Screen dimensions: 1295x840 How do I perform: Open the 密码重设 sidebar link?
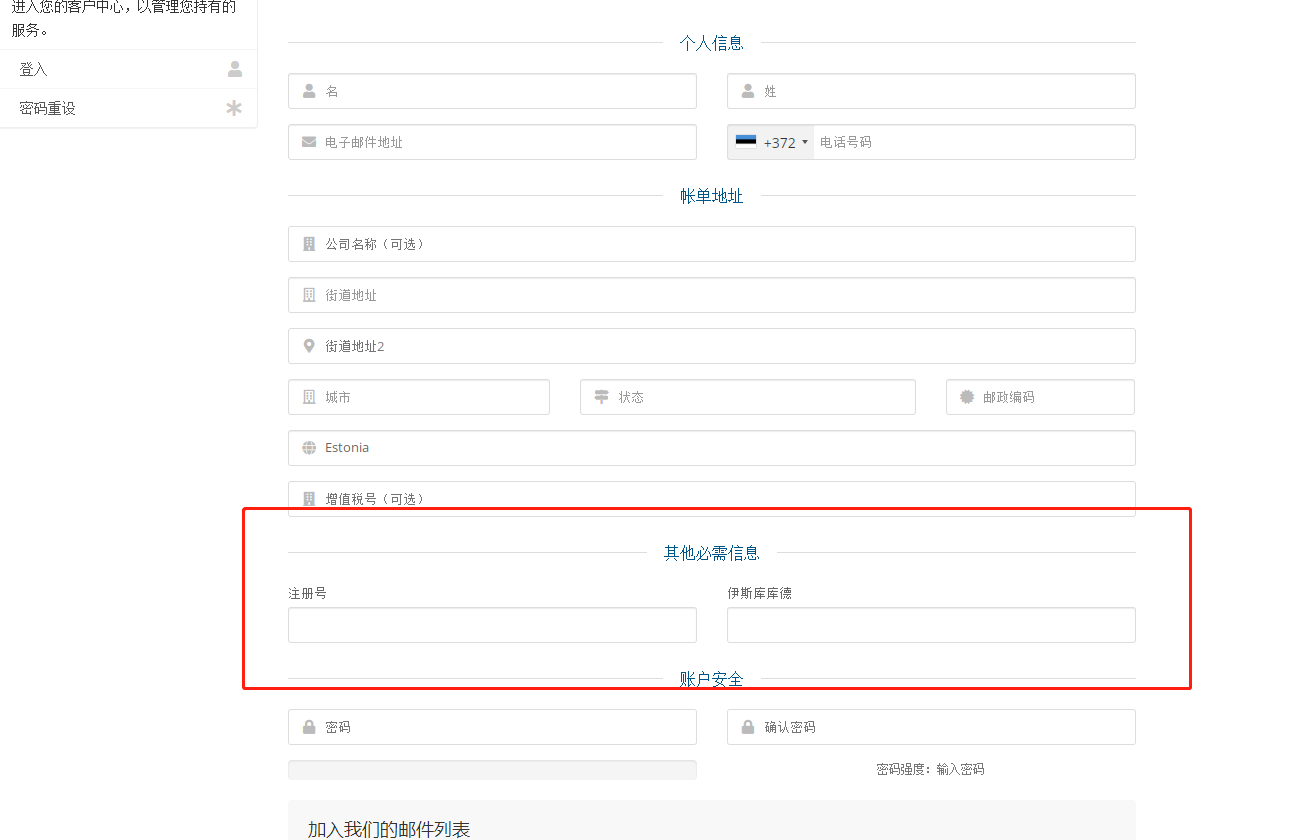coord(128,108)
